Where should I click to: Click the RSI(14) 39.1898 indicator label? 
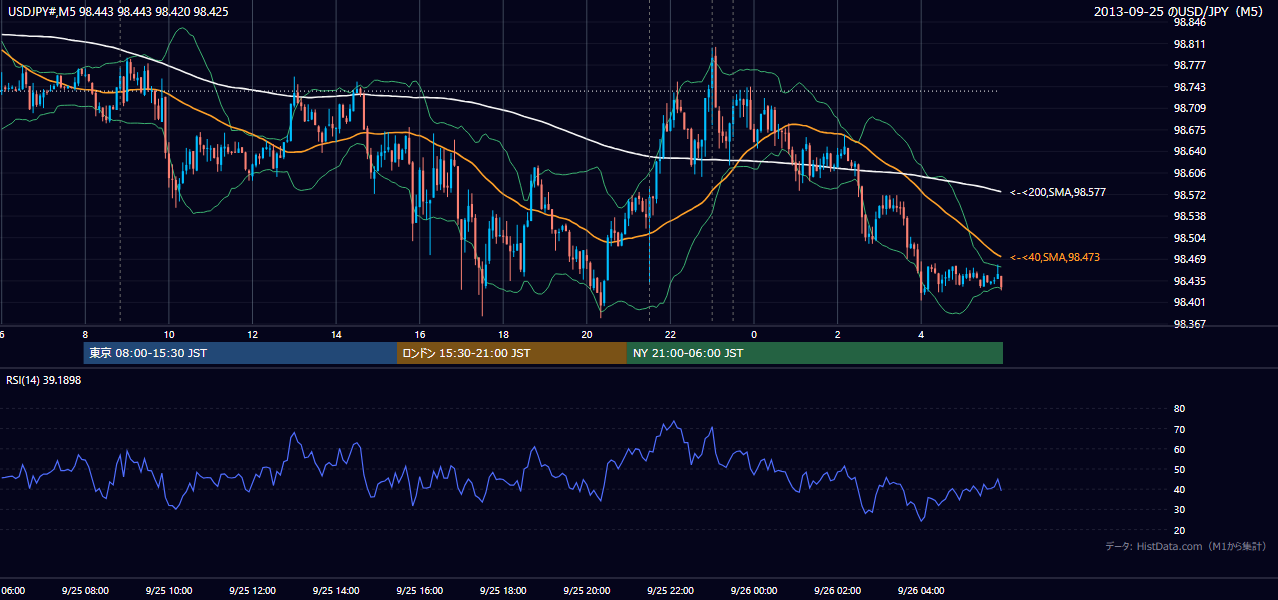(x=44, y=380)
